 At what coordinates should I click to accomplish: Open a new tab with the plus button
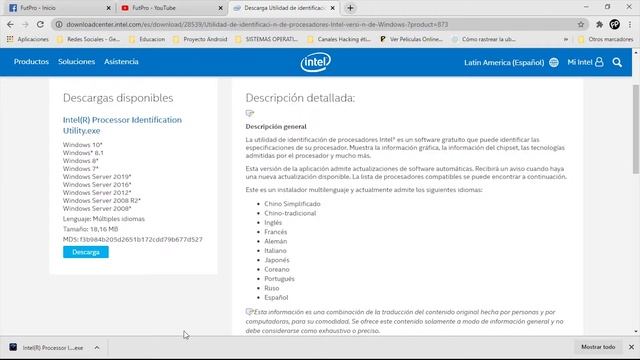coord(350,8)
